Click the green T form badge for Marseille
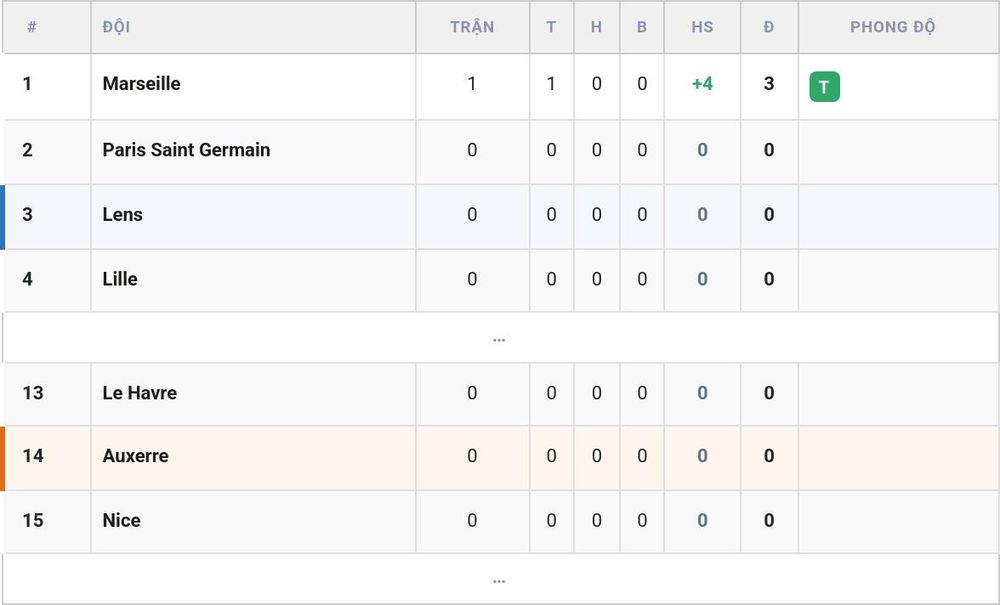The image size is (1000, 605). tap(824, 87)
